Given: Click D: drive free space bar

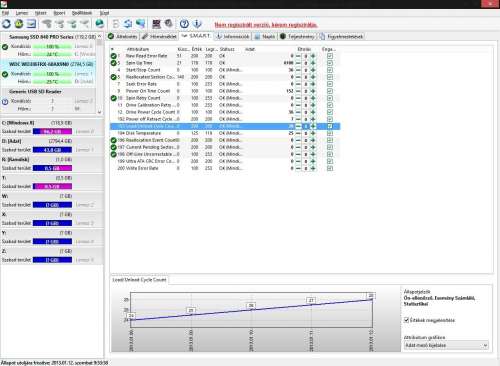Looking at the screenshot, I should [x=52, y=150].
